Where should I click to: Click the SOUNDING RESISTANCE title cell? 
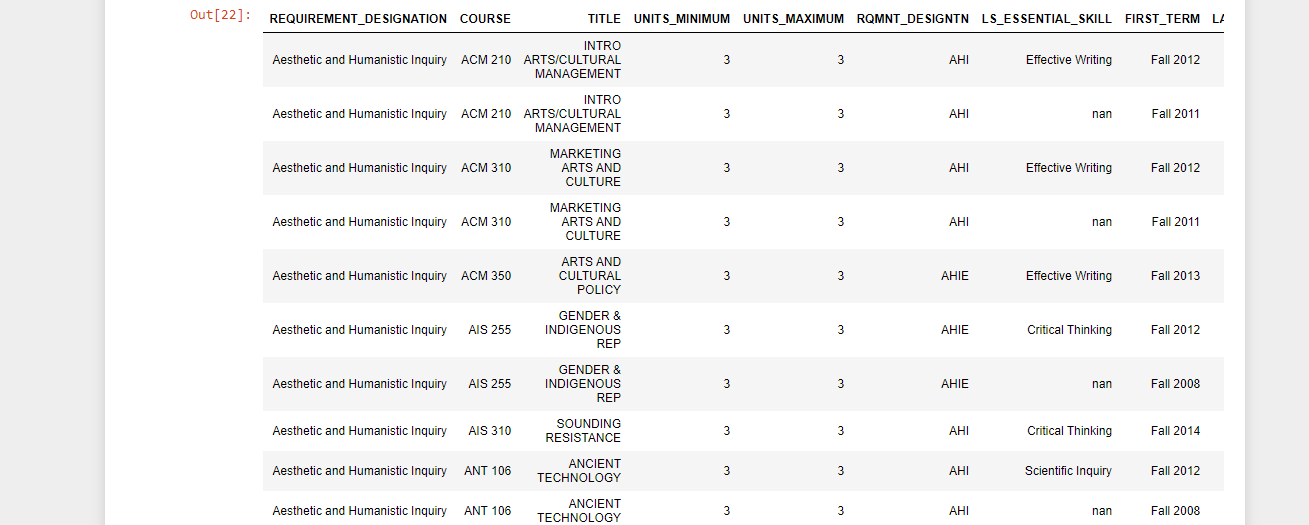click(583, 431)
